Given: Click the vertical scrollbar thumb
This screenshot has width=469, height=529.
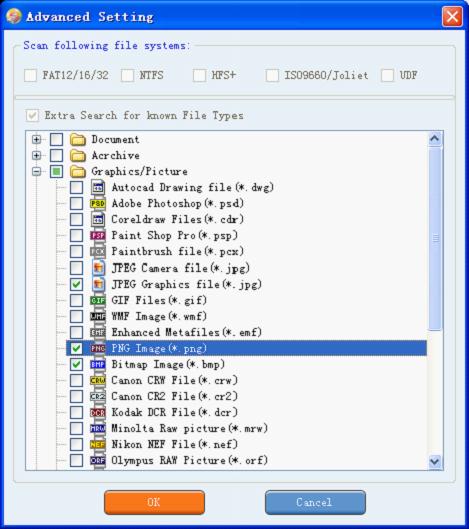Looking at the screenshot, I should [x=435, y=238].
